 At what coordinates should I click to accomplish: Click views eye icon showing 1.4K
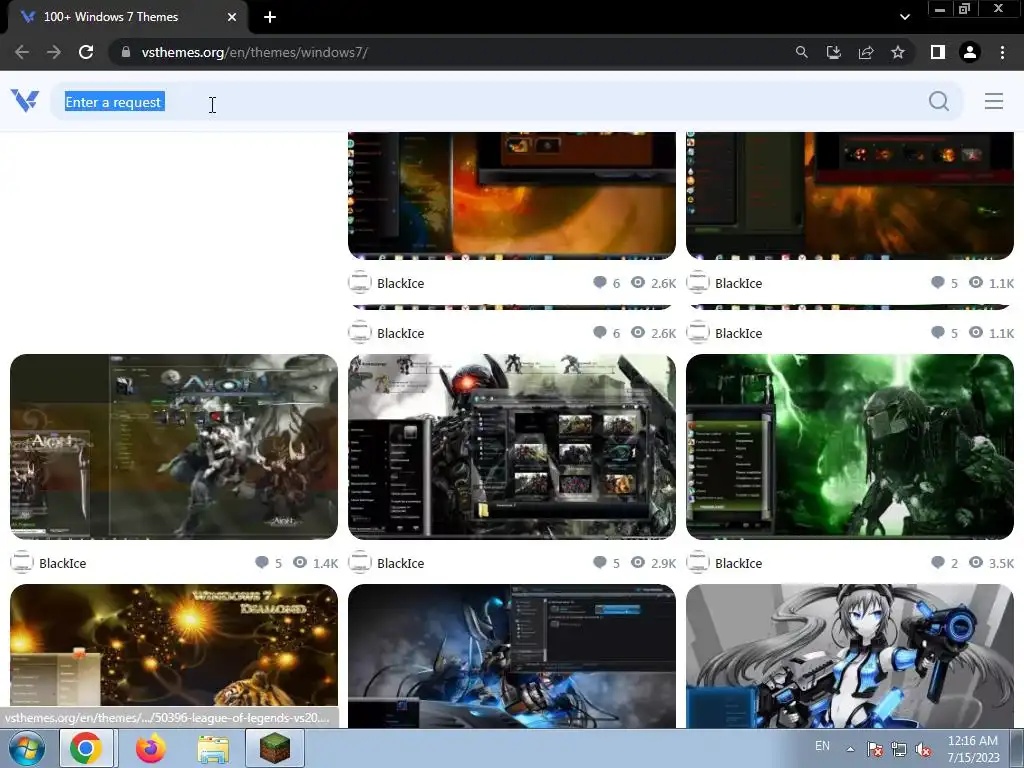300,562
